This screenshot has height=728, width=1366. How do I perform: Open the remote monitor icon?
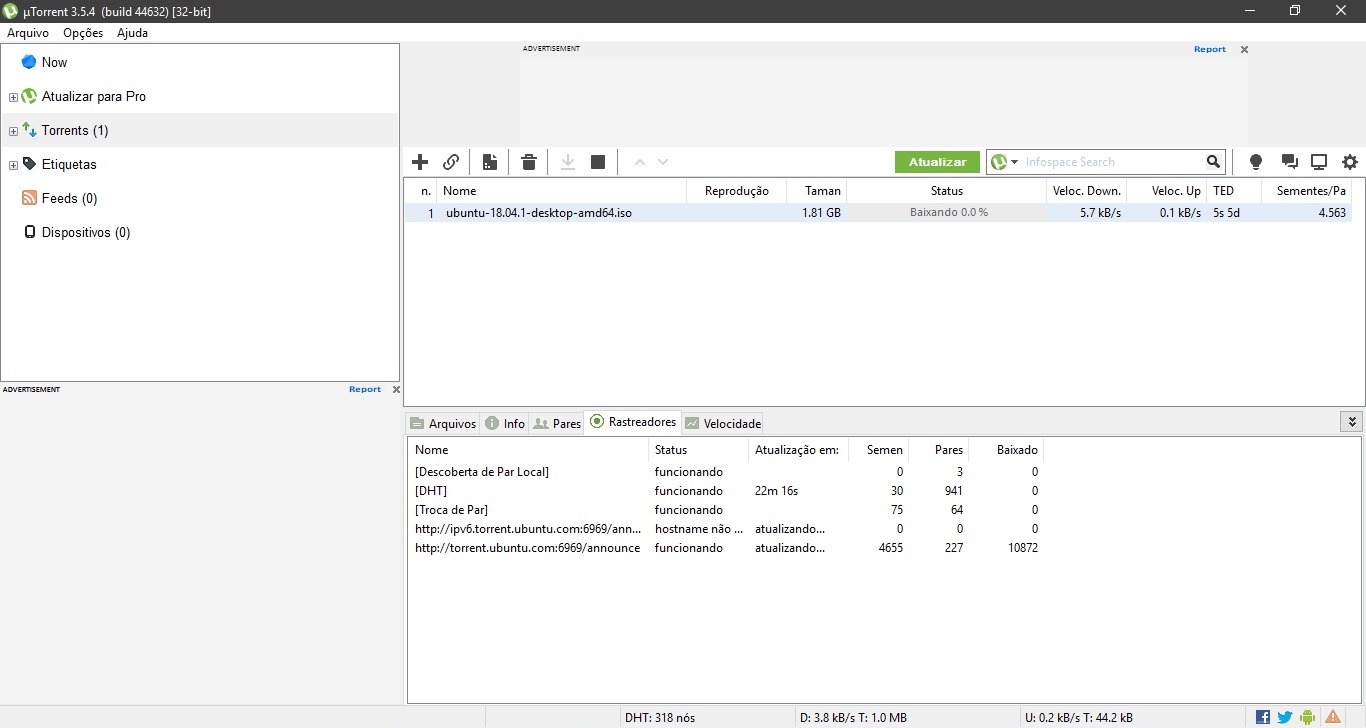coord(1319,162)
